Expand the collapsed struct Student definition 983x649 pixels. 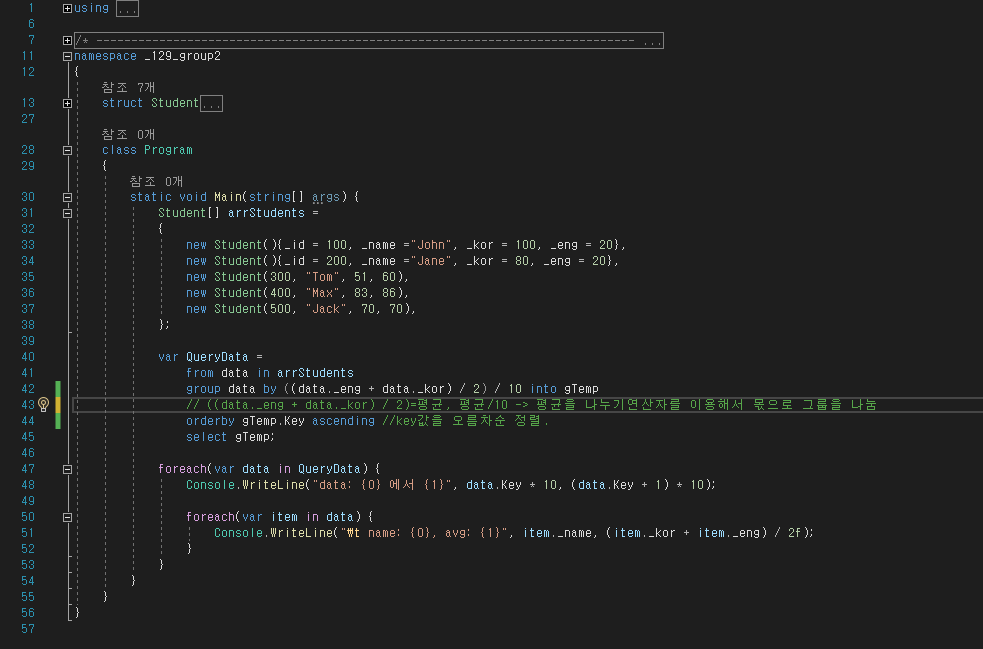(67, 103)
